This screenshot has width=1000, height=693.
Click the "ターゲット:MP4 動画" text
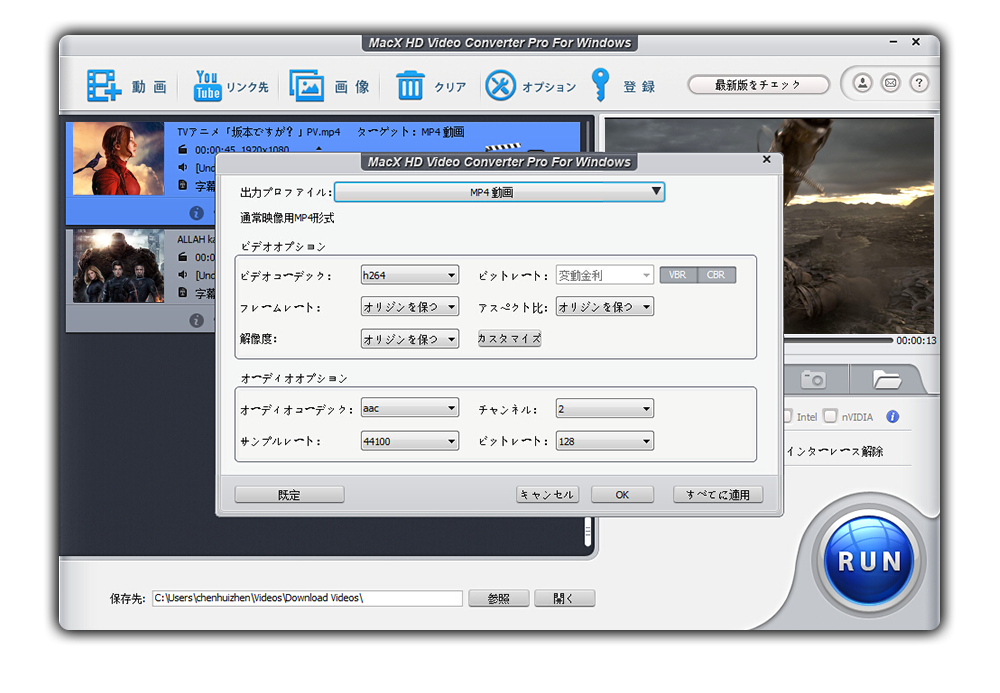(x=411, y=132)
